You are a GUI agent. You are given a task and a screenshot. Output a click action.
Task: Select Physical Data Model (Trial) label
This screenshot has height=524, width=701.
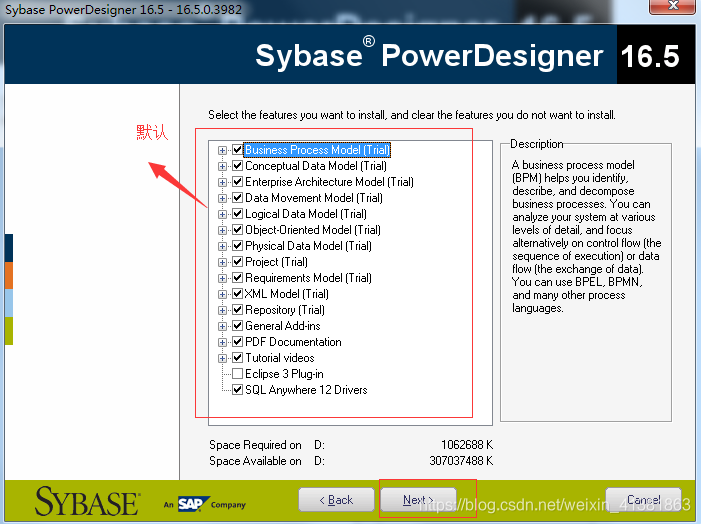tap(308, 246)
